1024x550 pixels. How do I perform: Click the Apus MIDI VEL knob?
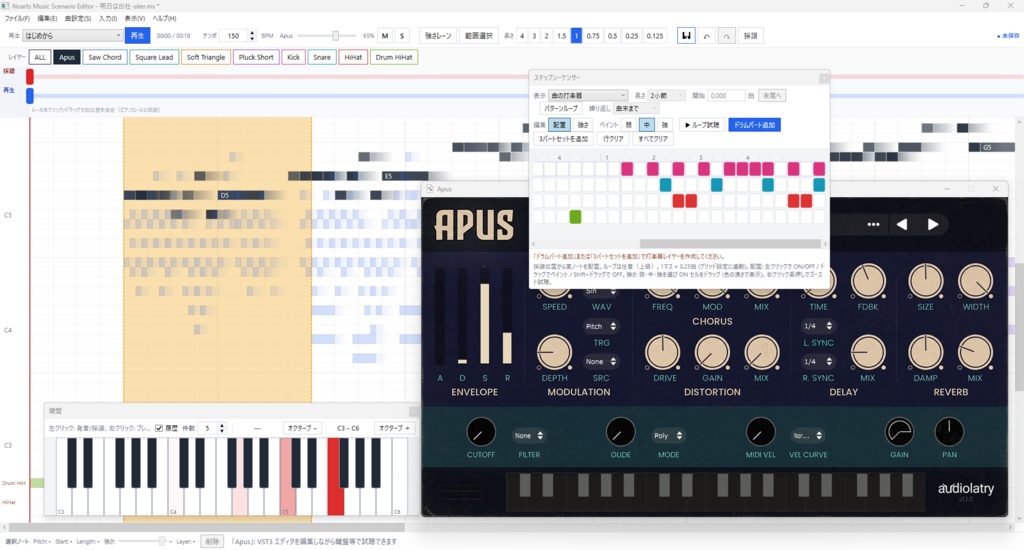(x=760, y=432)
